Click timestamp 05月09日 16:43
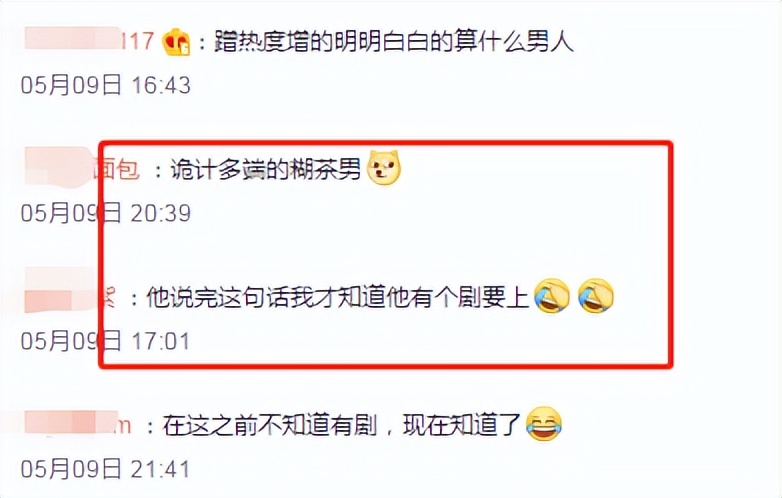 [106, 85]
